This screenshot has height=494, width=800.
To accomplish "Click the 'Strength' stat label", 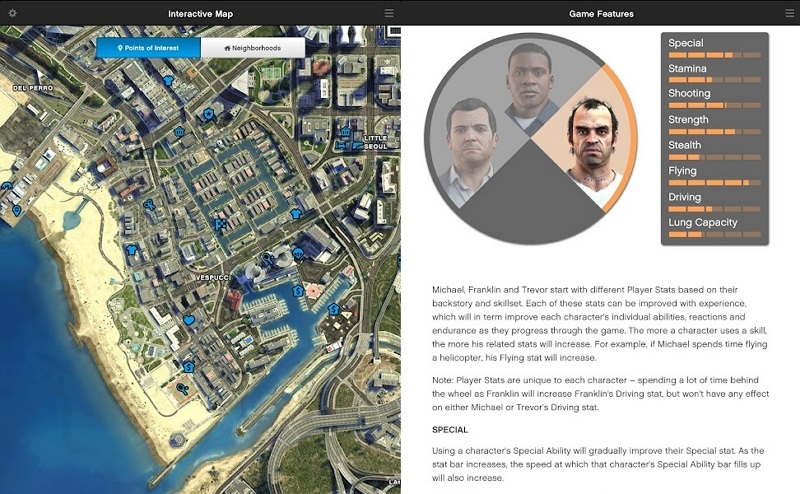I will coord(688,120).
